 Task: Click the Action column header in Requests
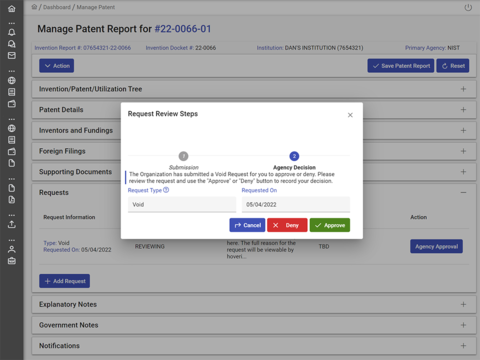coord(418,217)
